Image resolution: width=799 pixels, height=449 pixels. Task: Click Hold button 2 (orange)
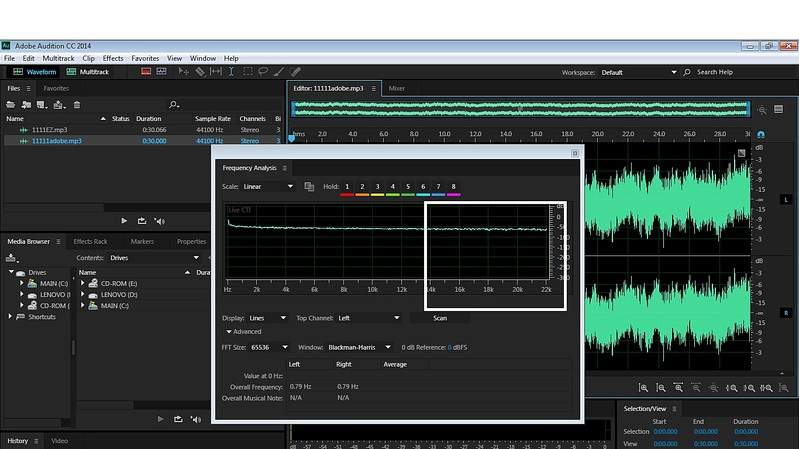pyautogui.click(x=362, y=187)
